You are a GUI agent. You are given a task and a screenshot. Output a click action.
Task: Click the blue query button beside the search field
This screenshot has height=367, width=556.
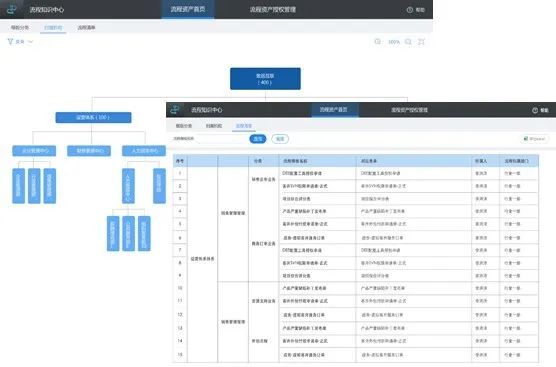pos(258,139)
